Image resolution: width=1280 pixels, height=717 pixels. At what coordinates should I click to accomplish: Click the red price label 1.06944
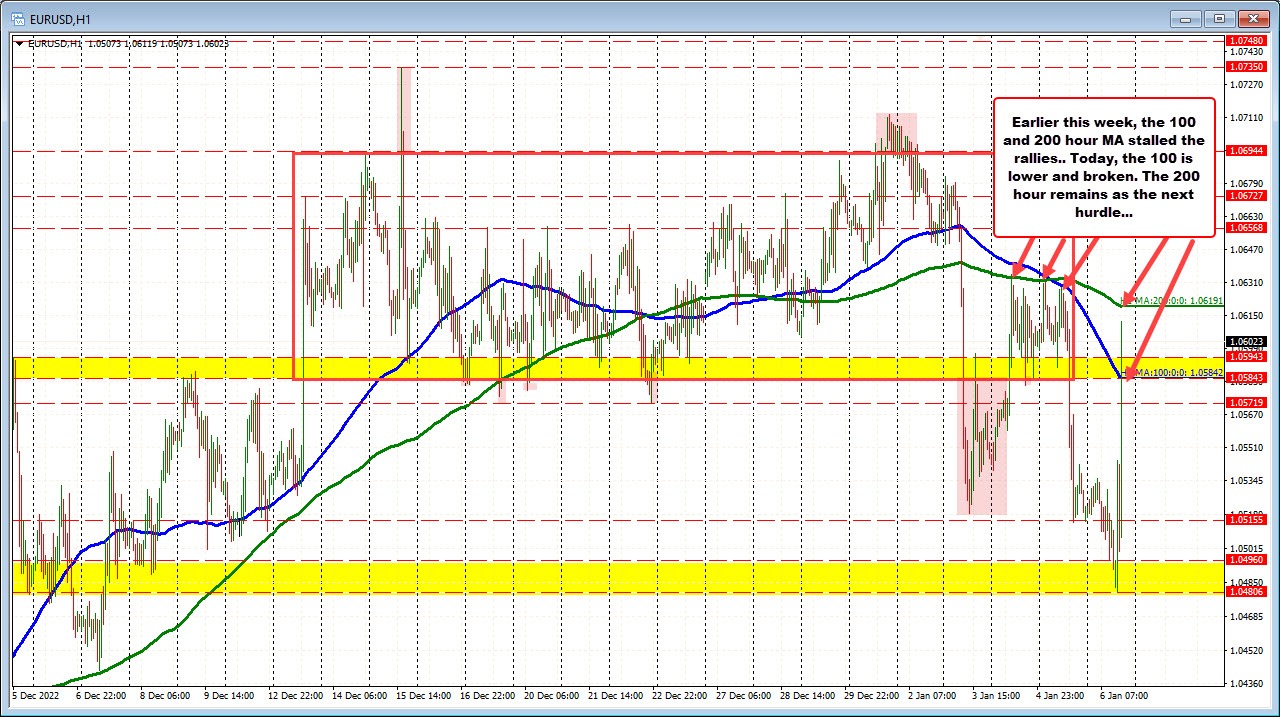coord(1246,150)
